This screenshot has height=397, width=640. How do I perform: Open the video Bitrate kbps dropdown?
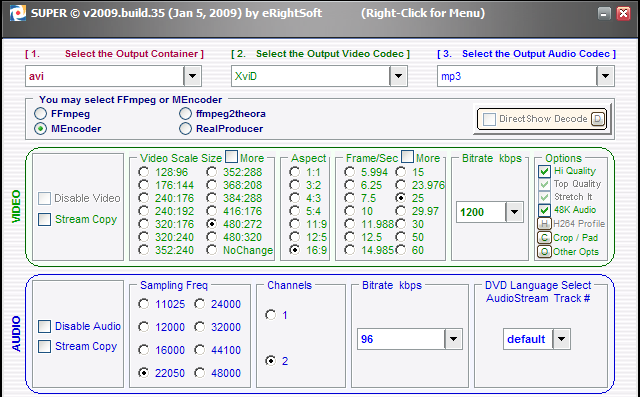pyautogui.click(x=514, y=212)
